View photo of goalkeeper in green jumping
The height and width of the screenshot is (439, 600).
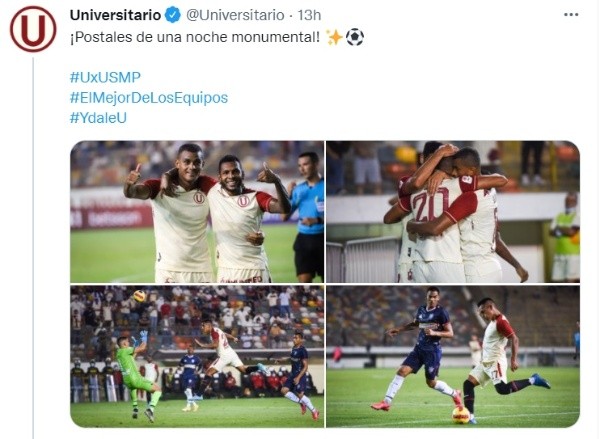tap(197, 356)
